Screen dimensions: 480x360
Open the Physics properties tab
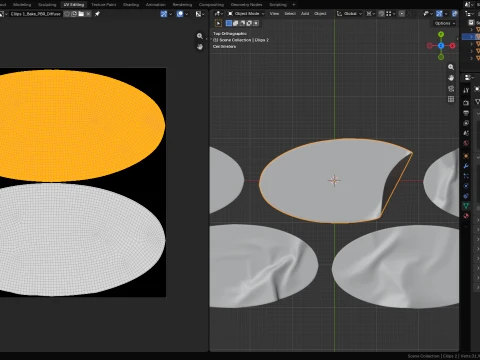click(466, 186)
